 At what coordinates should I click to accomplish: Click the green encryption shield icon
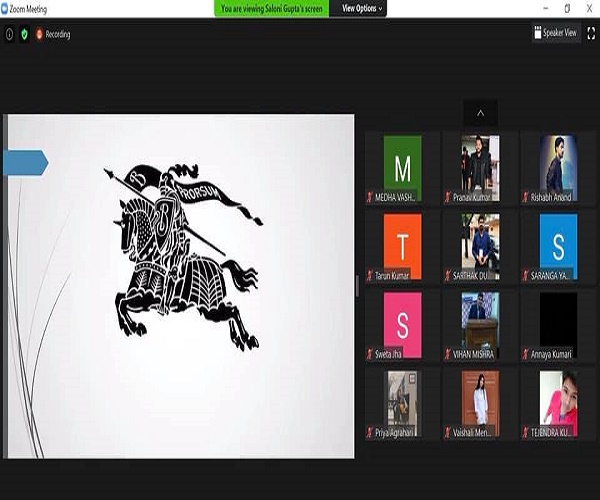pos(24,34)
